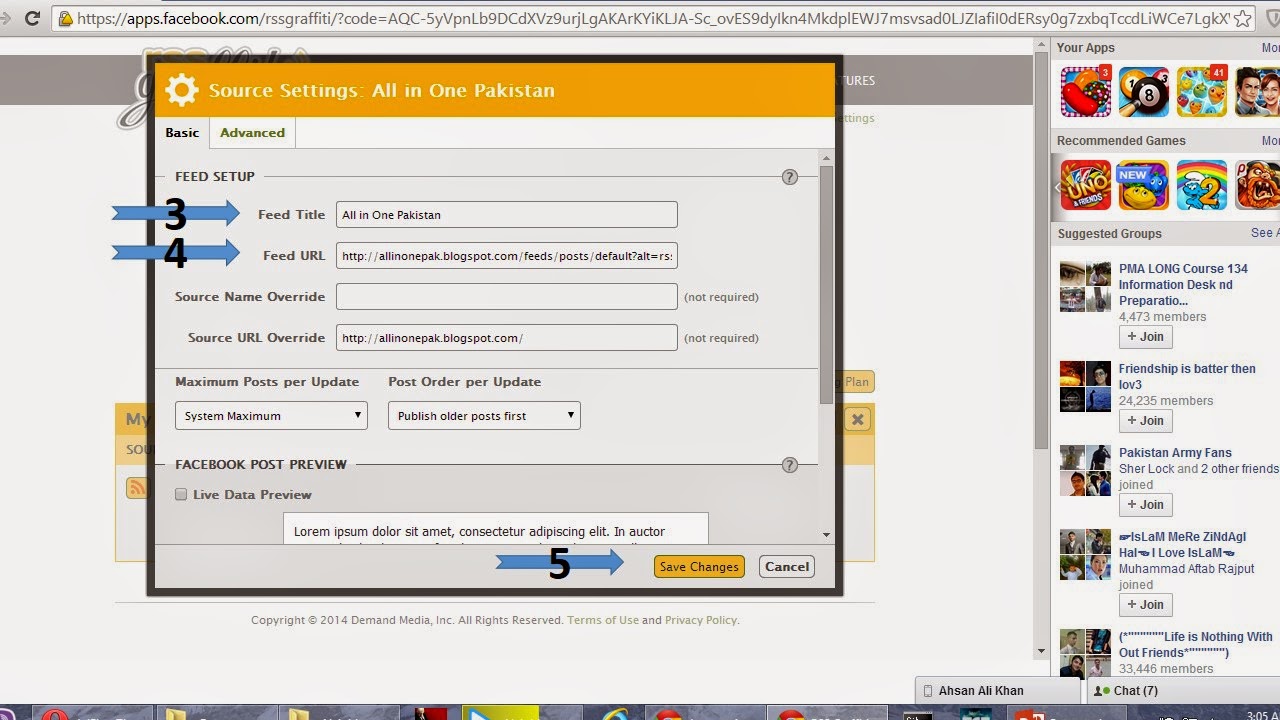
Task: Open the Smurfs 2 rainbow game icon
Action: pyautogui.click(x=1201, y=184)
